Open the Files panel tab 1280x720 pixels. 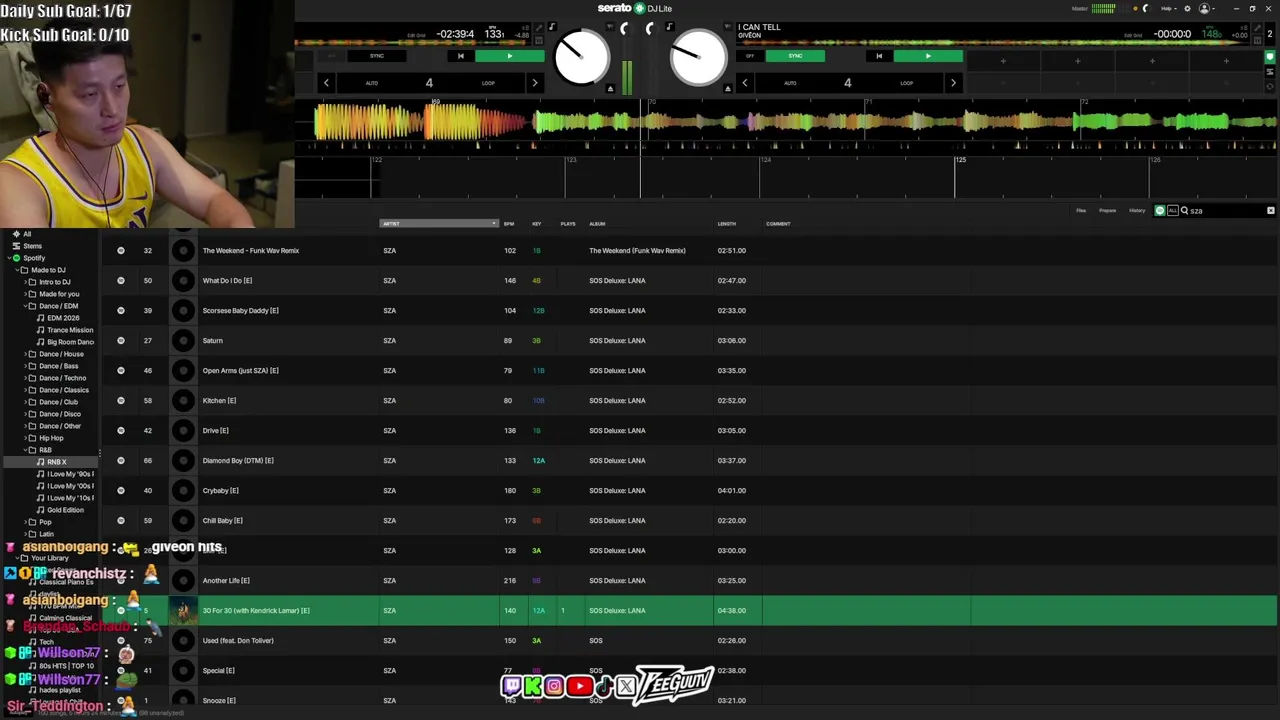[x=1081, y=211]
